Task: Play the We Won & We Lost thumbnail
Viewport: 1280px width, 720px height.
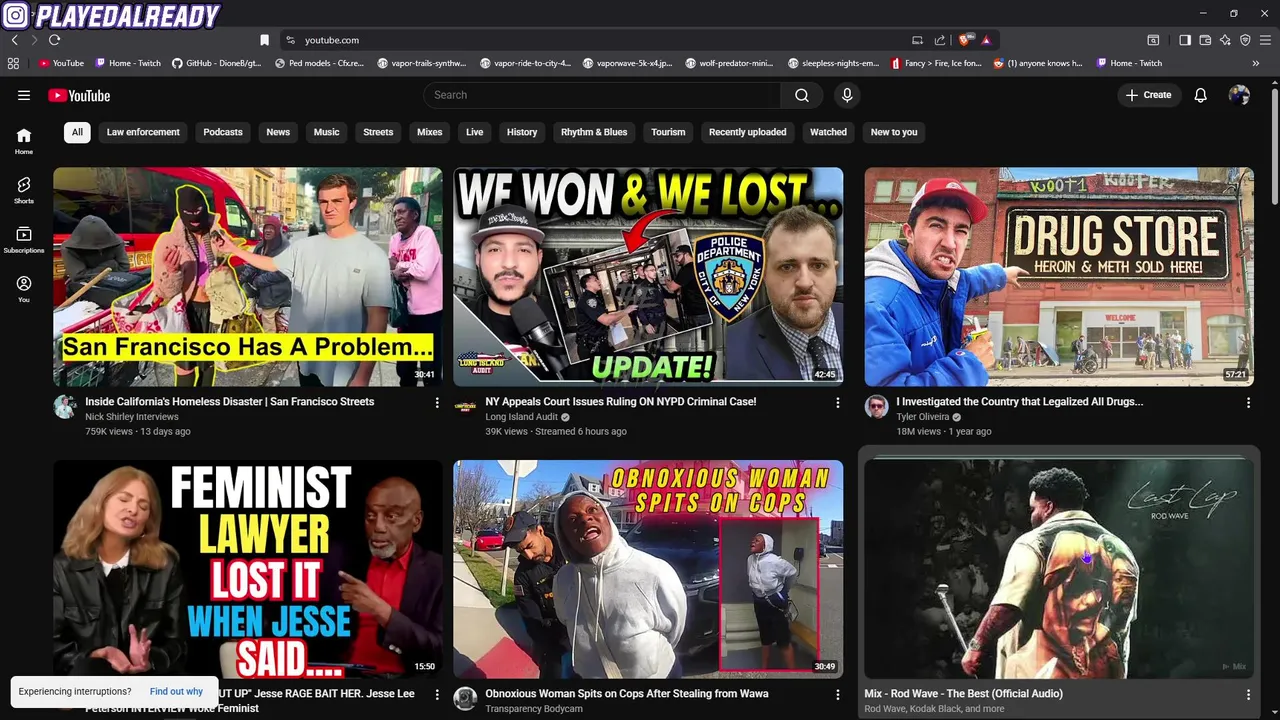Action: coord(648,276)
